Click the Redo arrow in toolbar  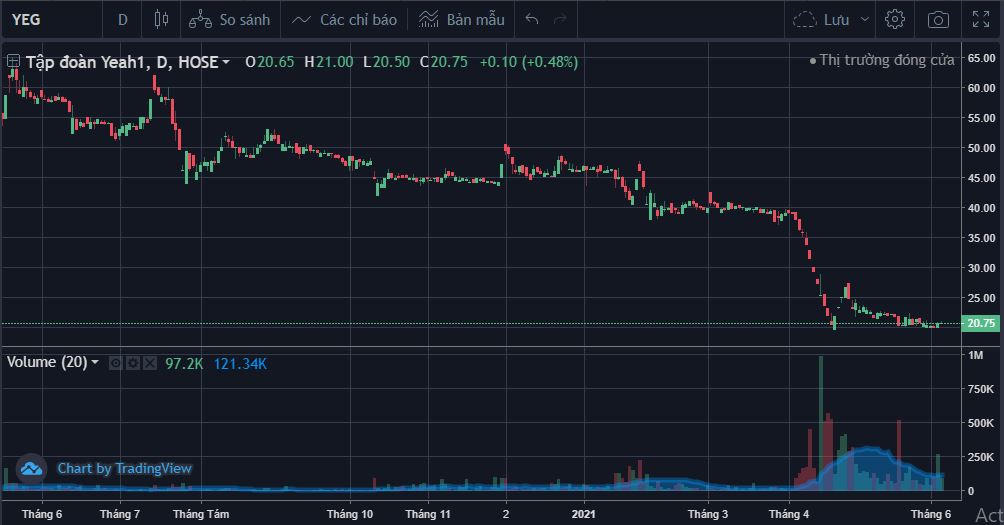click(x=560, y=19)
